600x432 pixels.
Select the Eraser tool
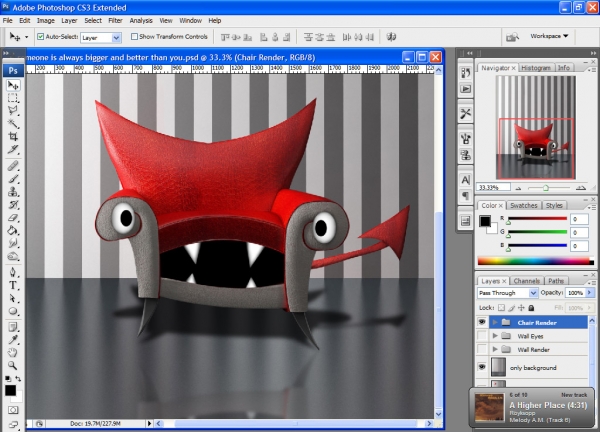(13, 217)
